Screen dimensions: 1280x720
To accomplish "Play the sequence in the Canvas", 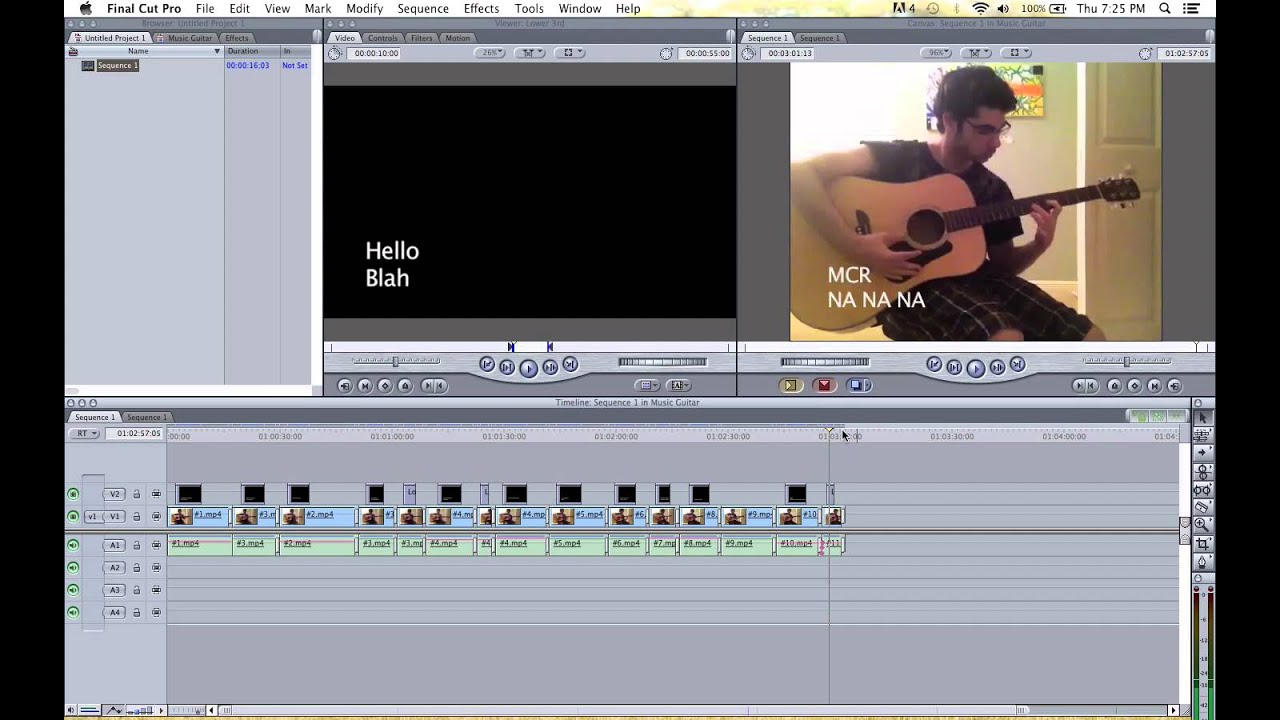I will point(975,367).
